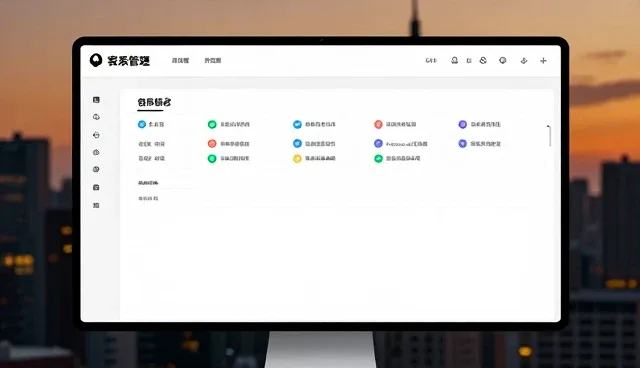This screenshot has height=368, width=640.
Task: Click the bold small label below the icon grid
Action: (148, 183)
